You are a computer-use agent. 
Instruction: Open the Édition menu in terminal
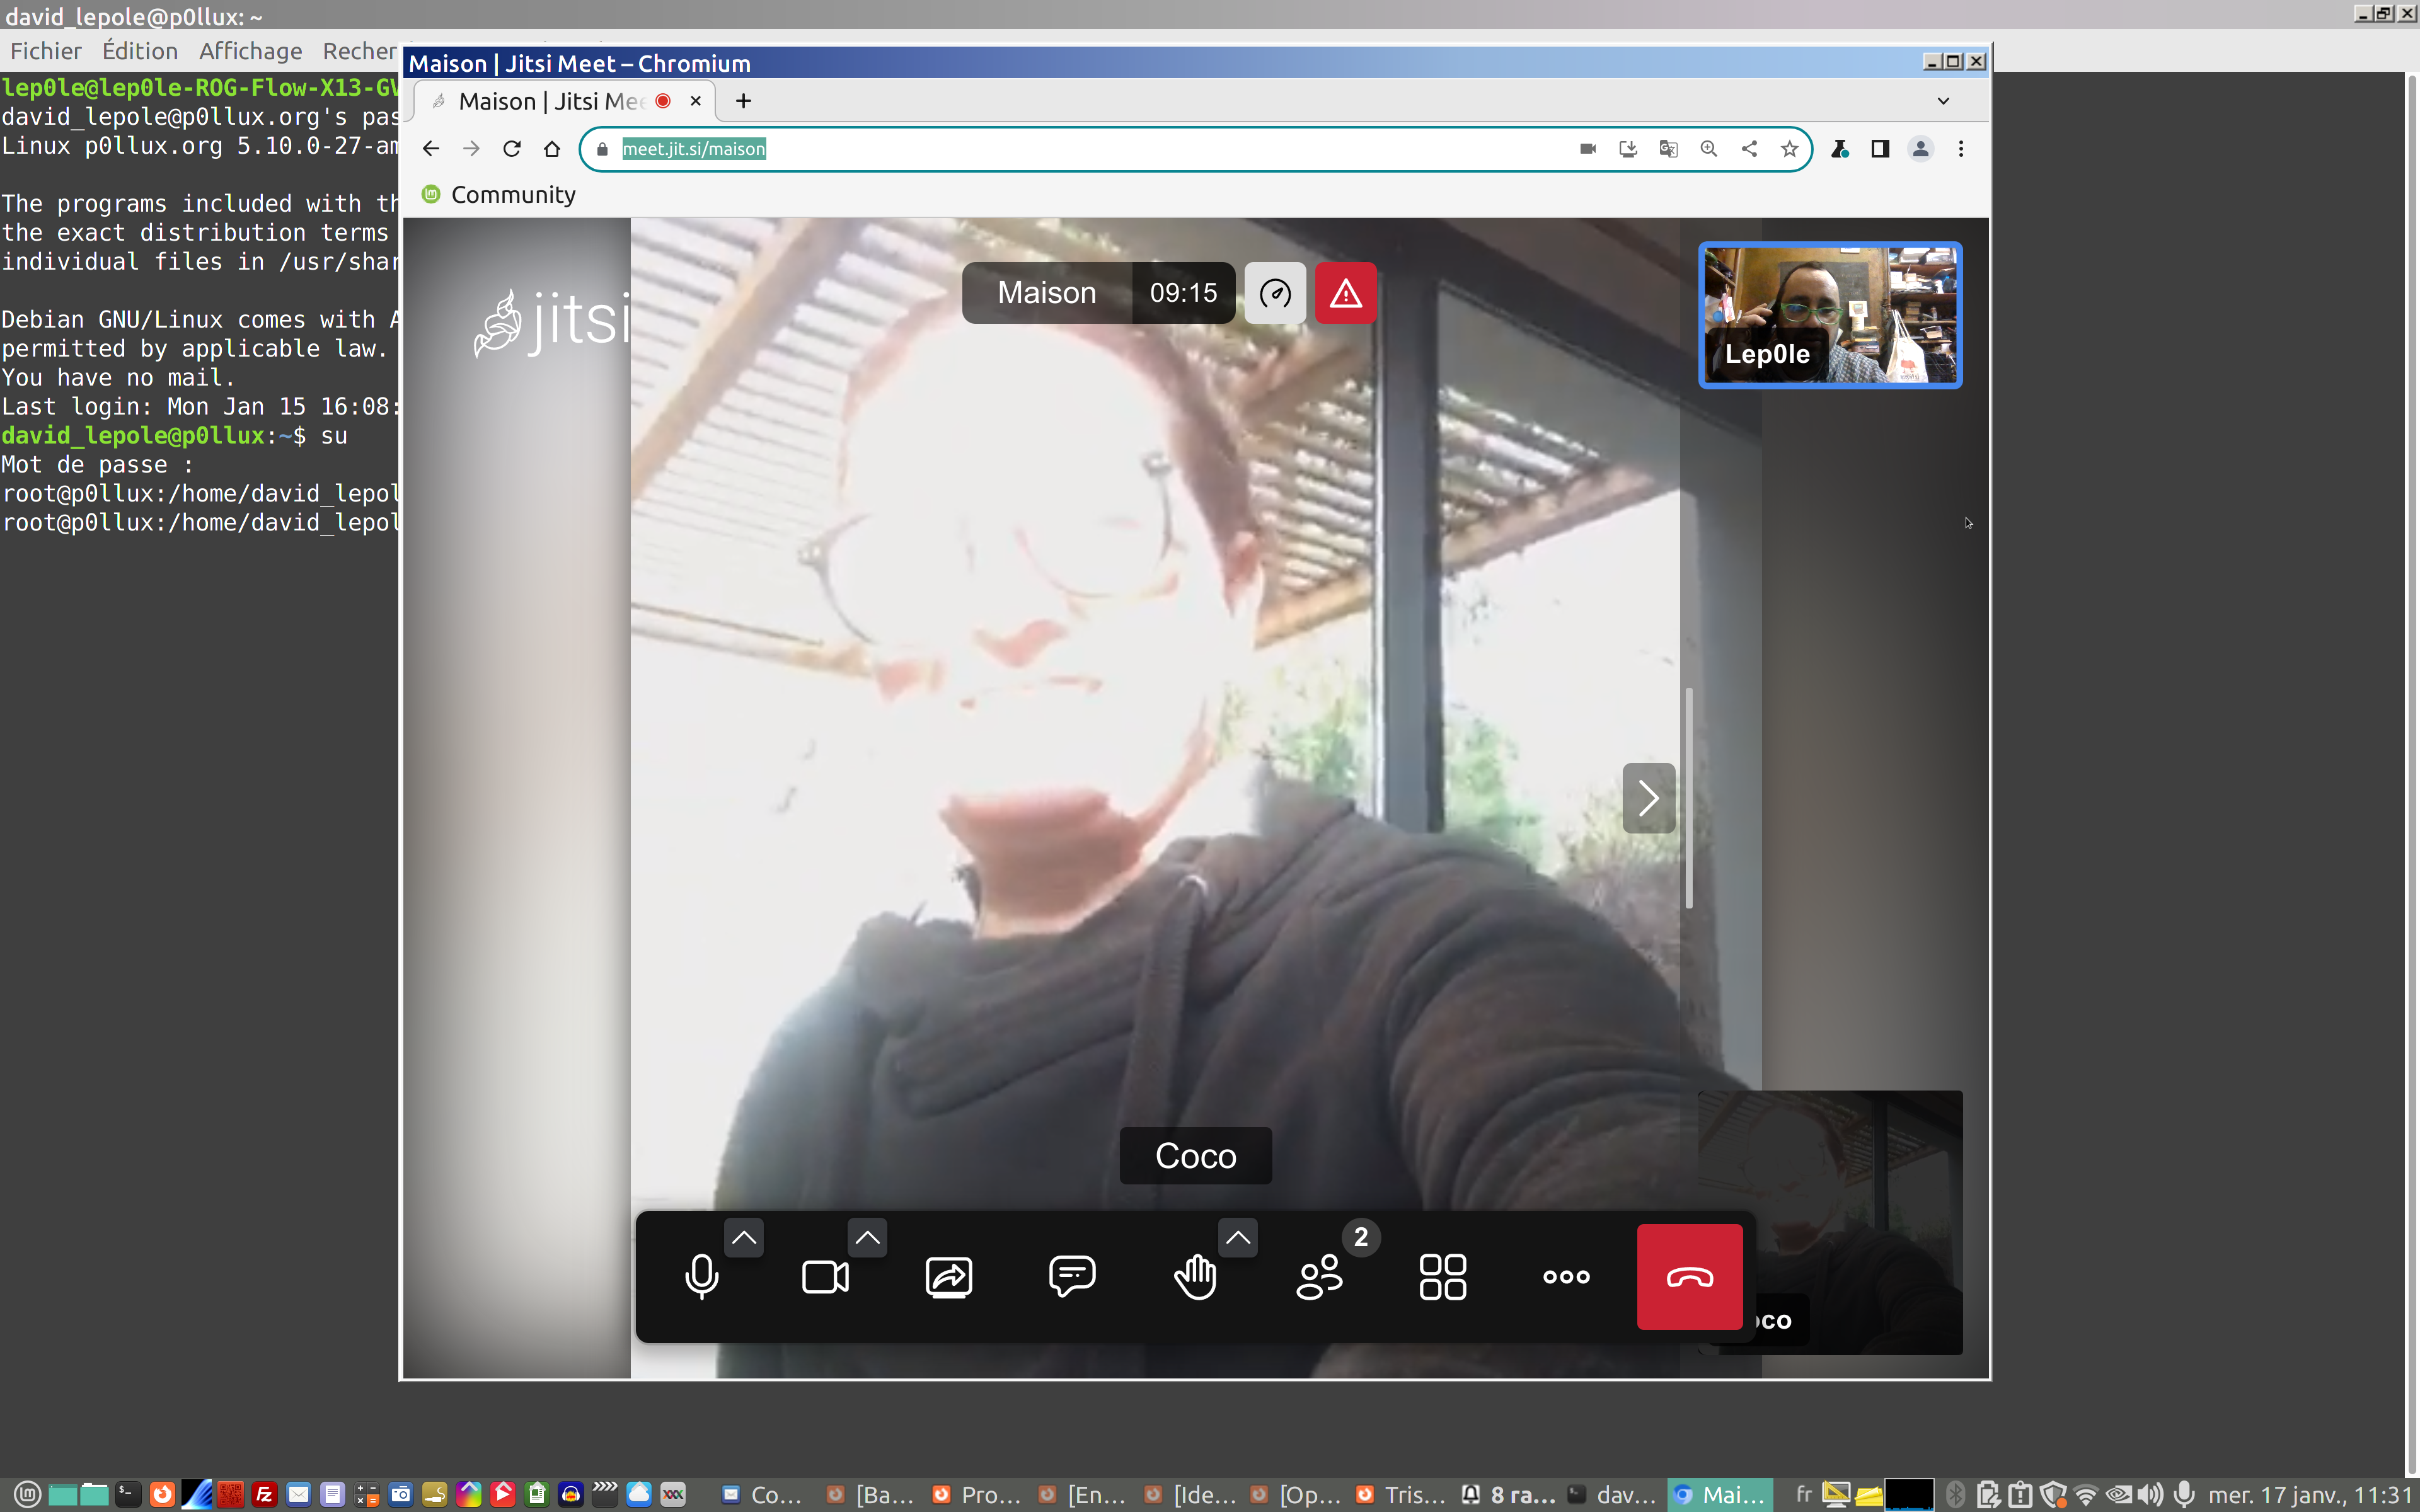pos(140,51)
